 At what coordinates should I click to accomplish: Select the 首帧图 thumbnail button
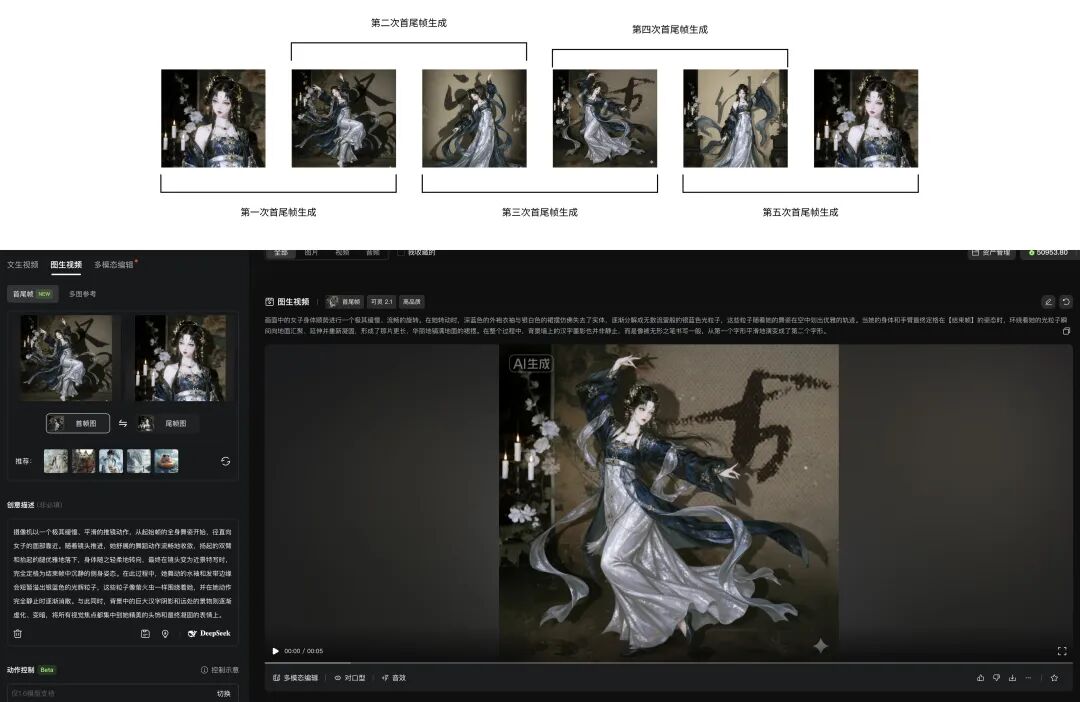coord(78,423)
